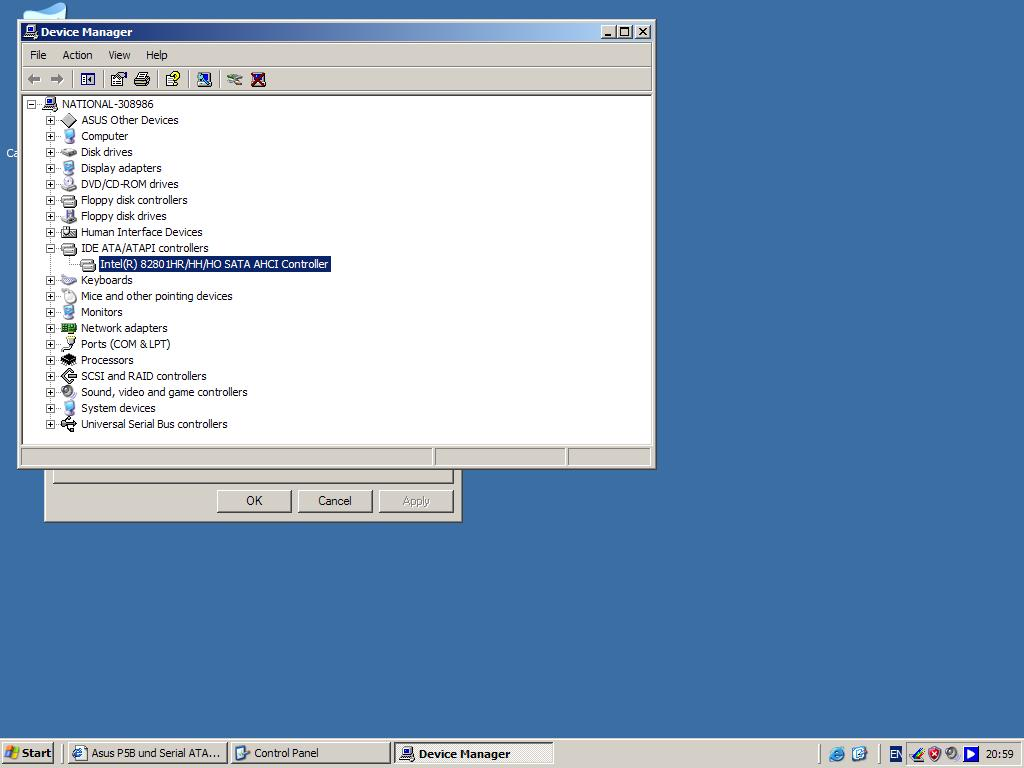Viewport: 1024px width, 768px height.
Task: Click the Internet Explorer quick launch icon
Action: (837, 754)
